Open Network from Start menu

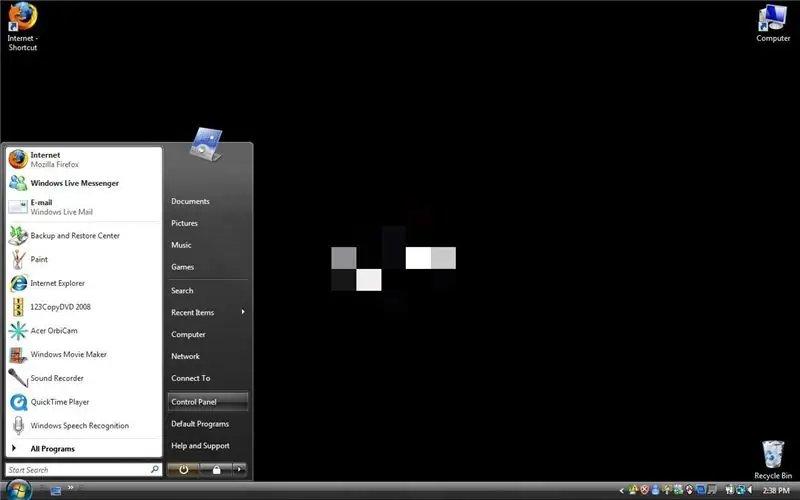point(207,356)
